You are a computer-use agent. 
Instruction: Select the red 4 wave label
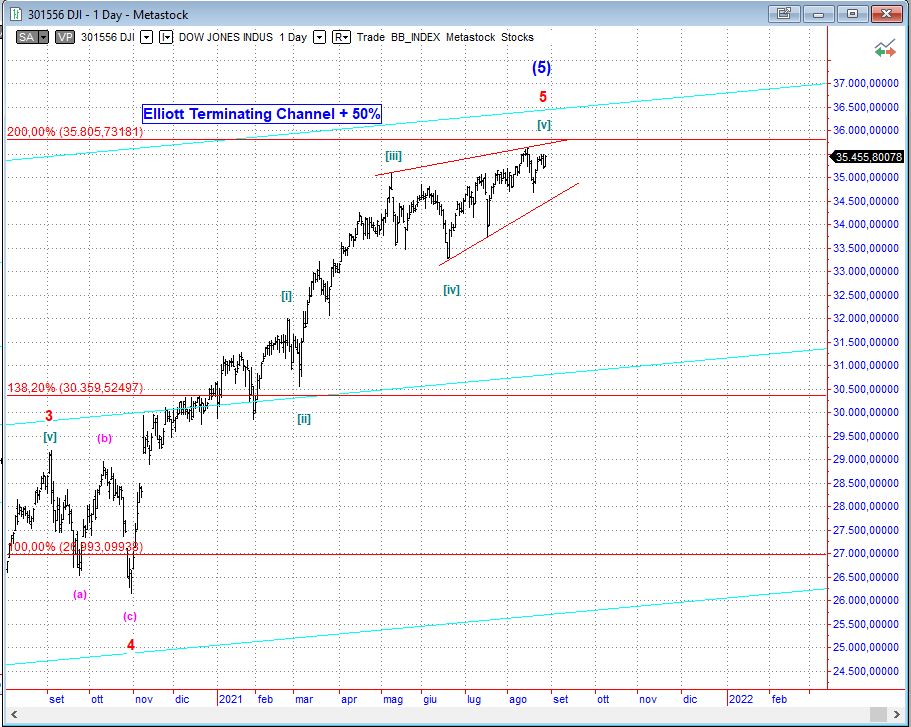131,644
